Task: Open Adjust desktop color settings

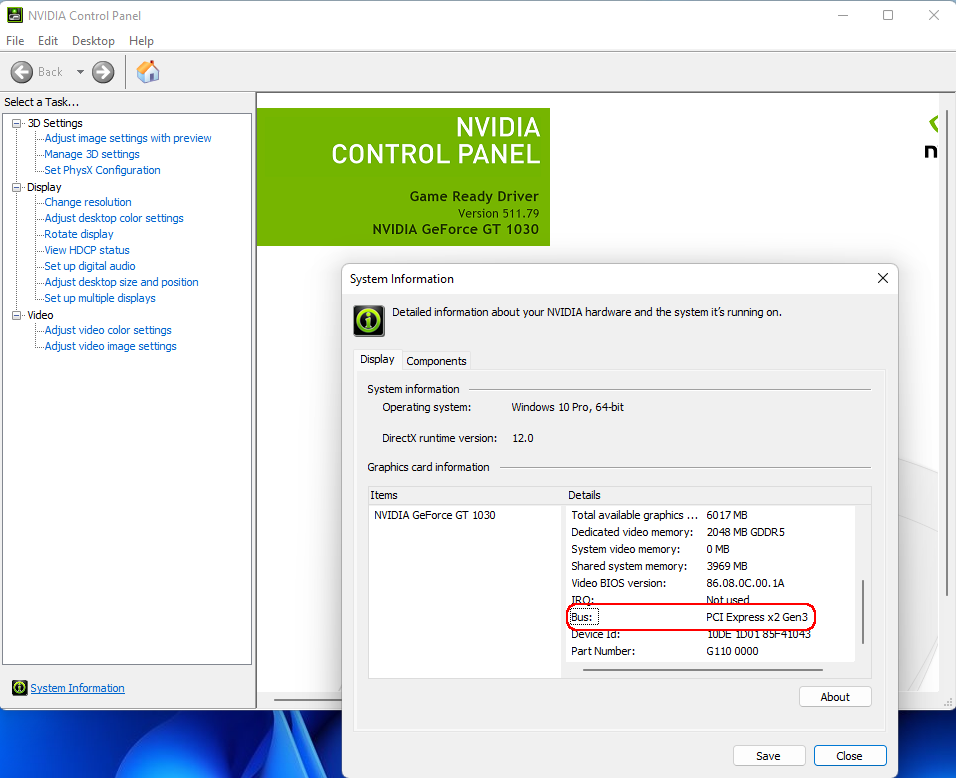Action: 113,218
